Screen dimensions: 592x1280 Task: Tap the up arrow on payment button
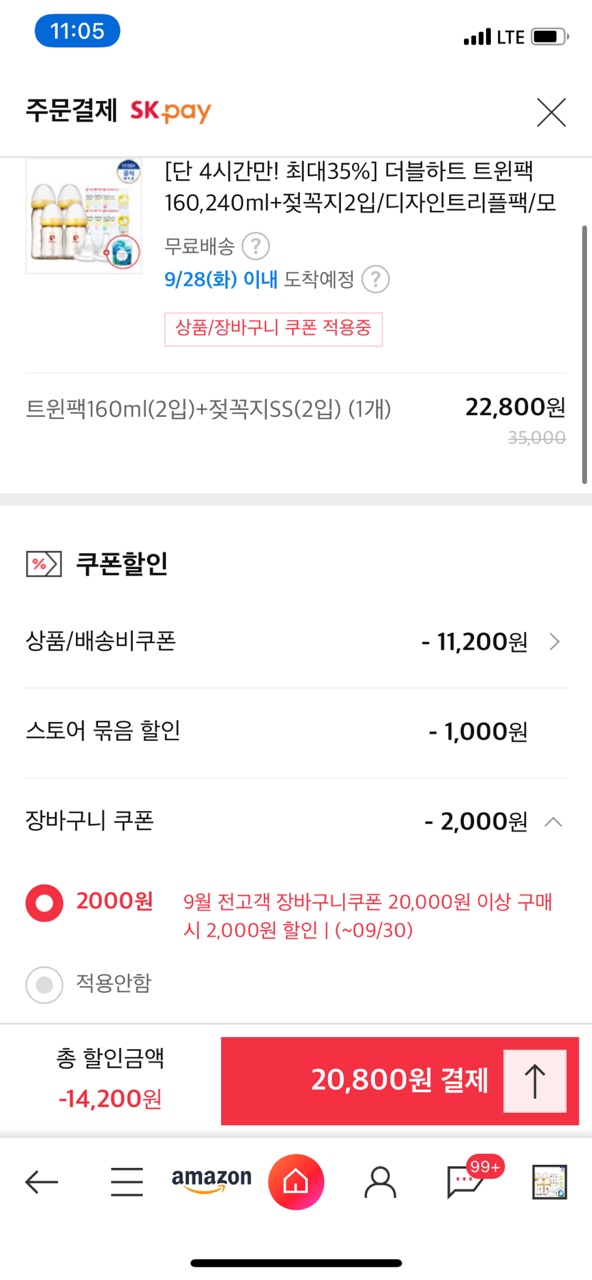[x=534, y=1081]
